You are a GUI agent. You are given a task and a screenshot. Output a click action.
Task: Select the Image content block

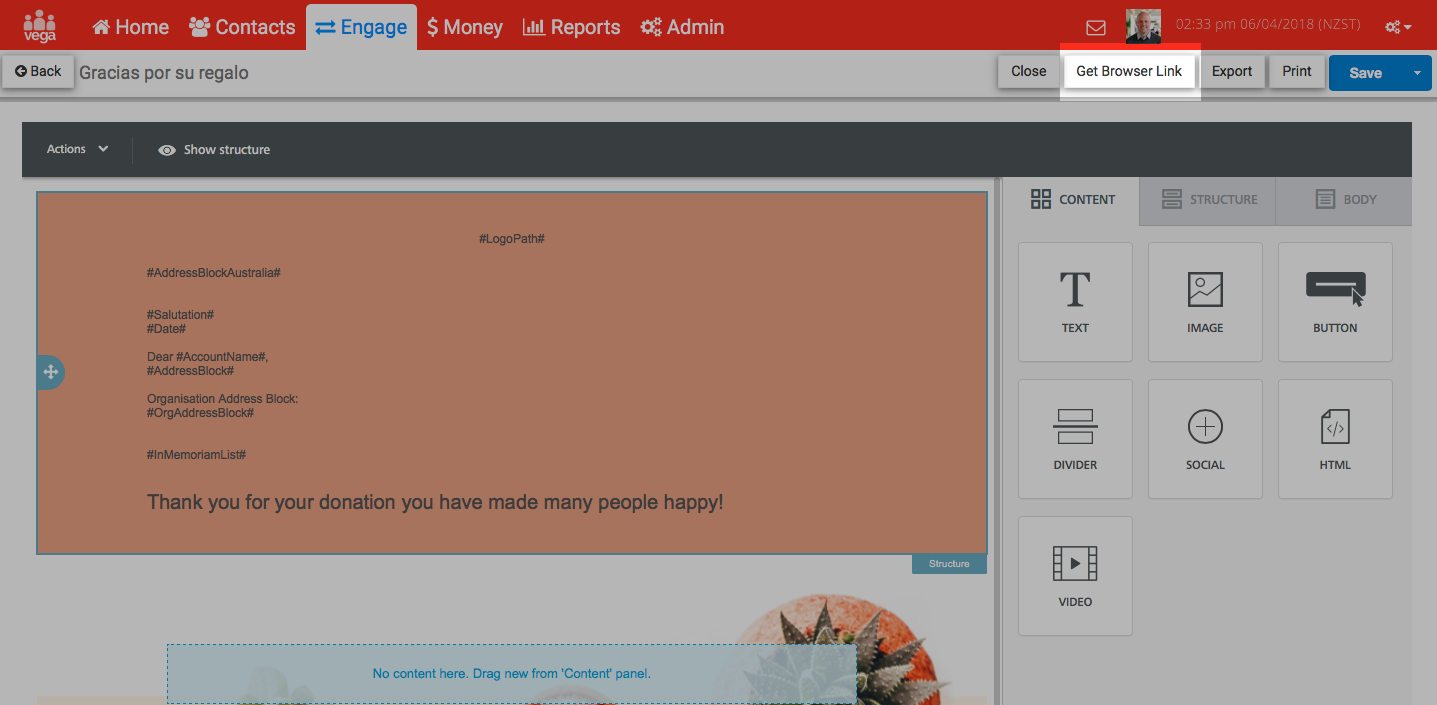(x=1205, y=302)
